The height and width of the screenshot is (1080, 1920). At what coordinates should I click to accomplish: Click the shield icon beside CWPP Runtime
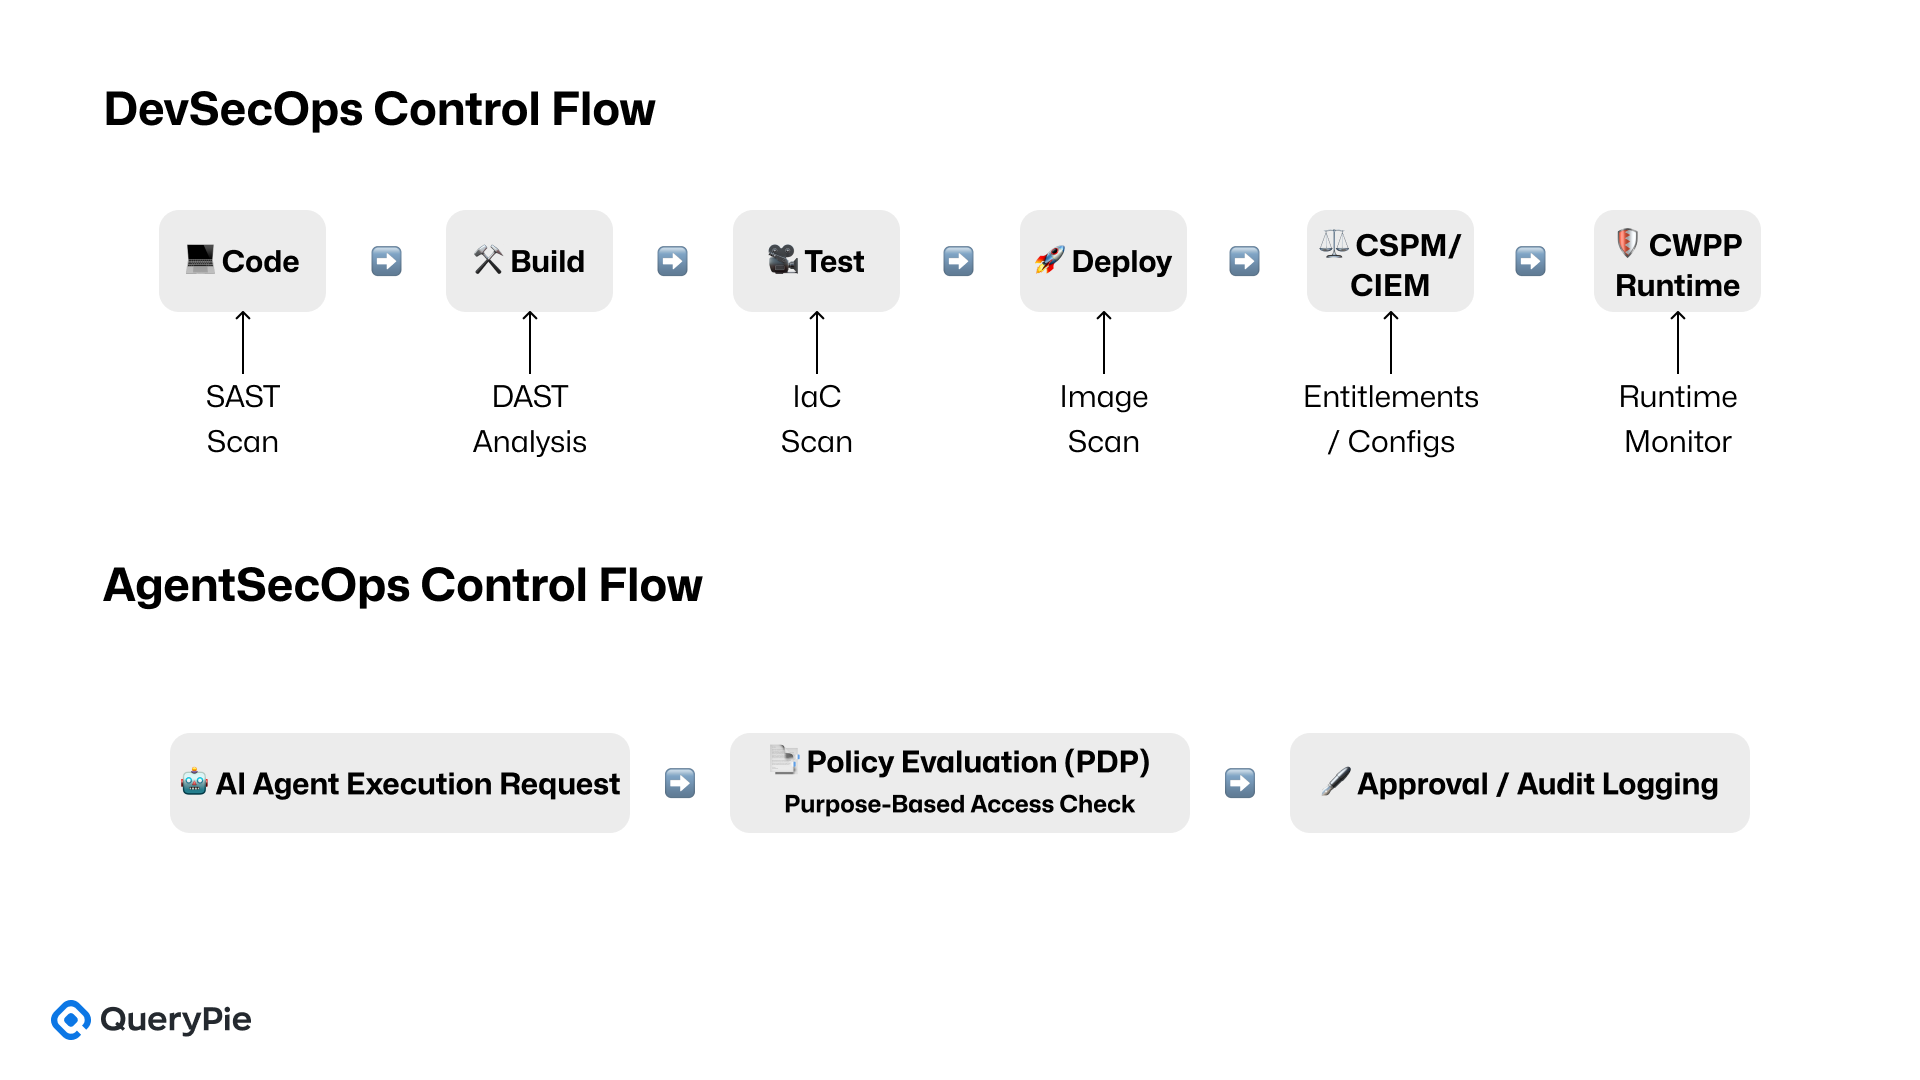[1627, 243]
